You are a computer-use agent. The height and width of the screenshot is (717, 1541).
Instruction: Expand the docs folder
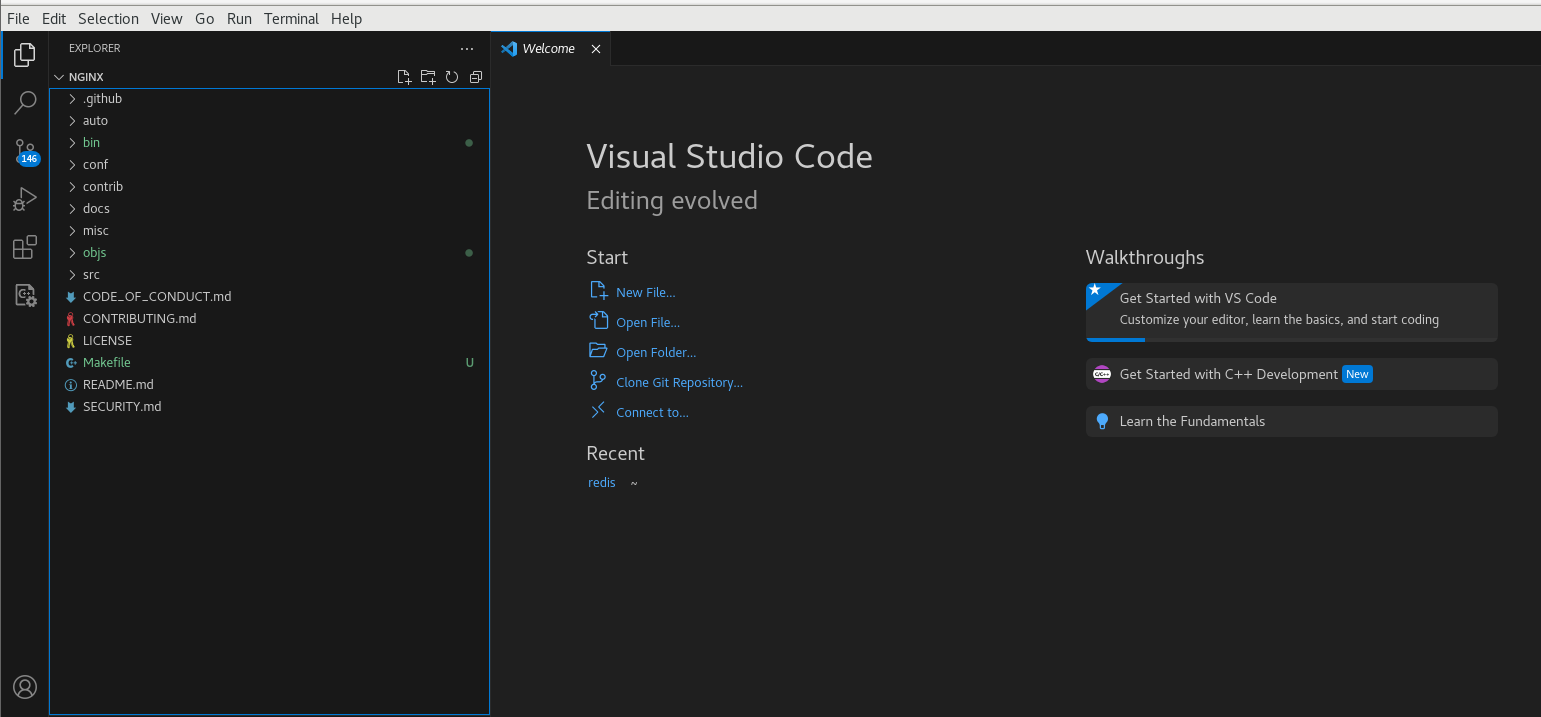coord(72,209)
